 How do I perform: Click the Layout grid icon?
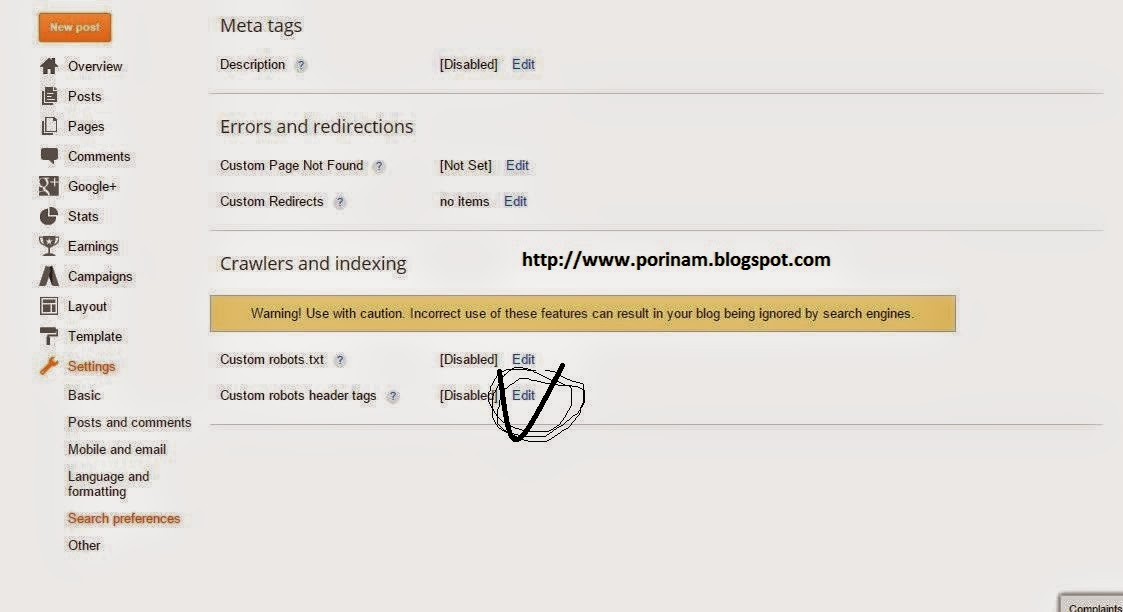pyautogui.click(x=49, y=306)
